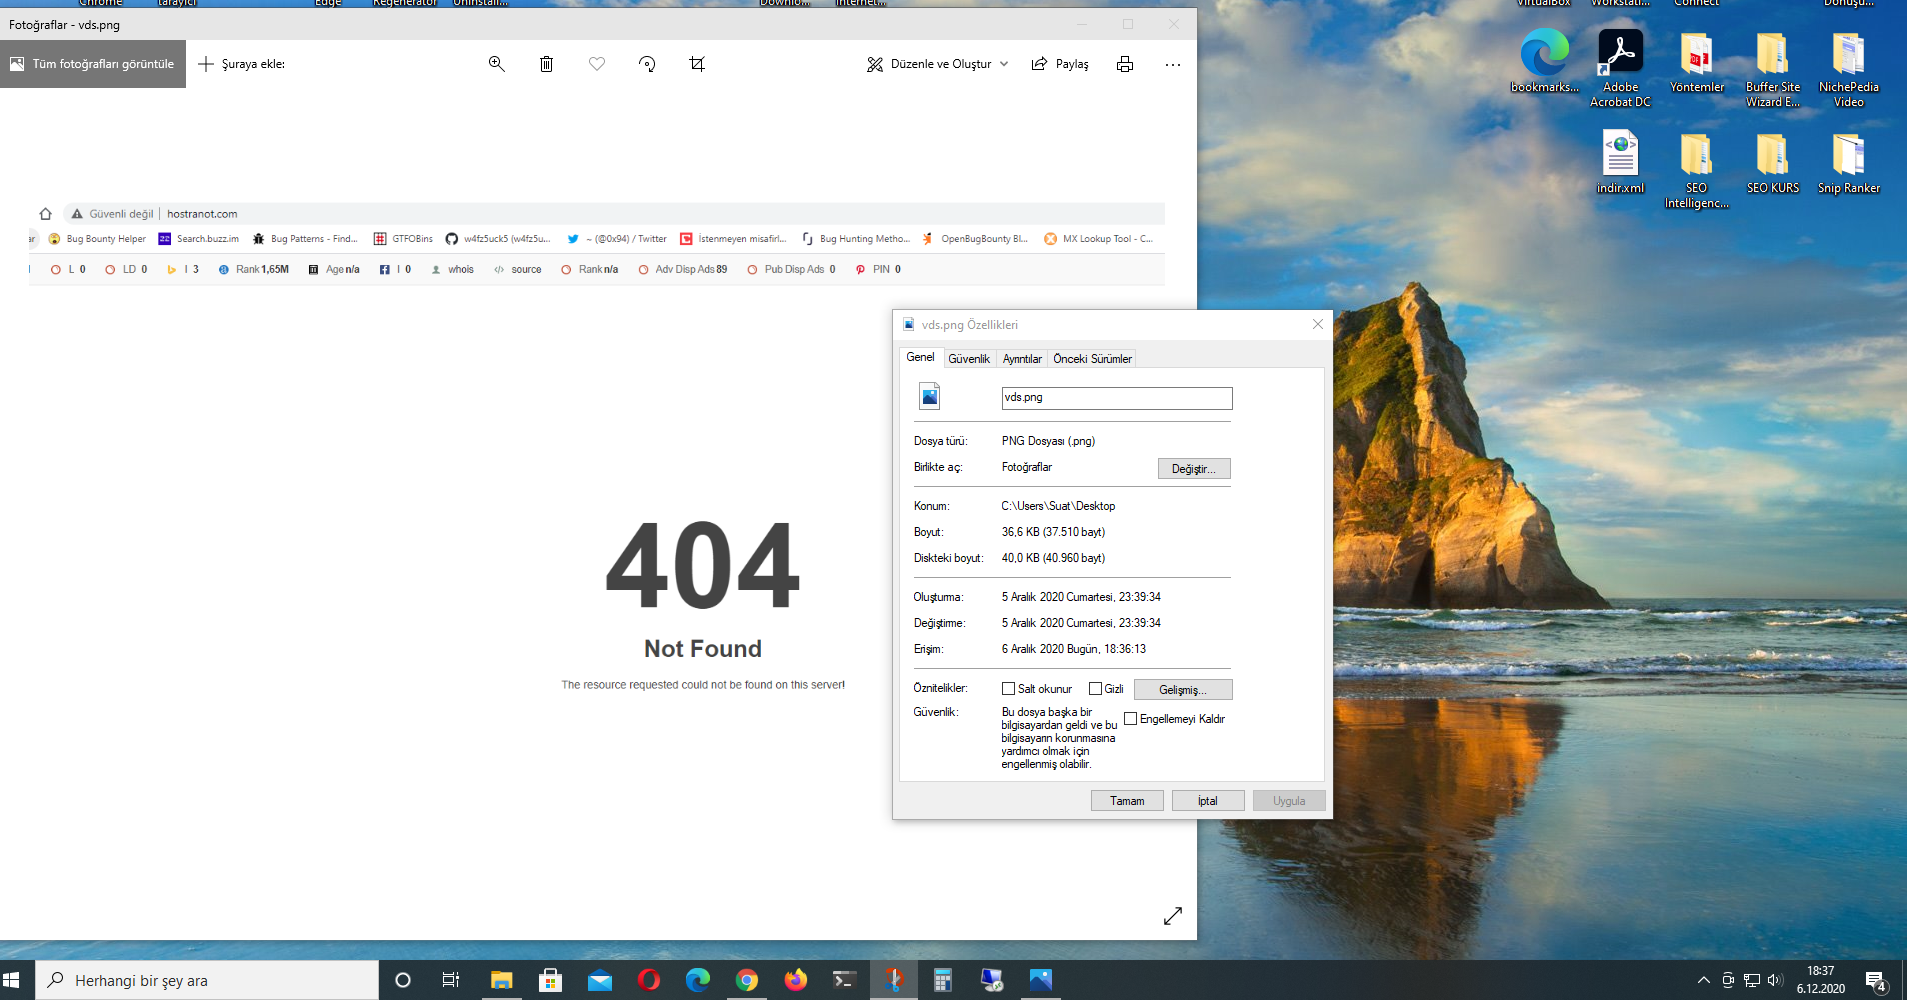Viewport: 1907px width, 1000px height.
Task: Share the photo with Paylaş
Action: tap(1060, 64)
